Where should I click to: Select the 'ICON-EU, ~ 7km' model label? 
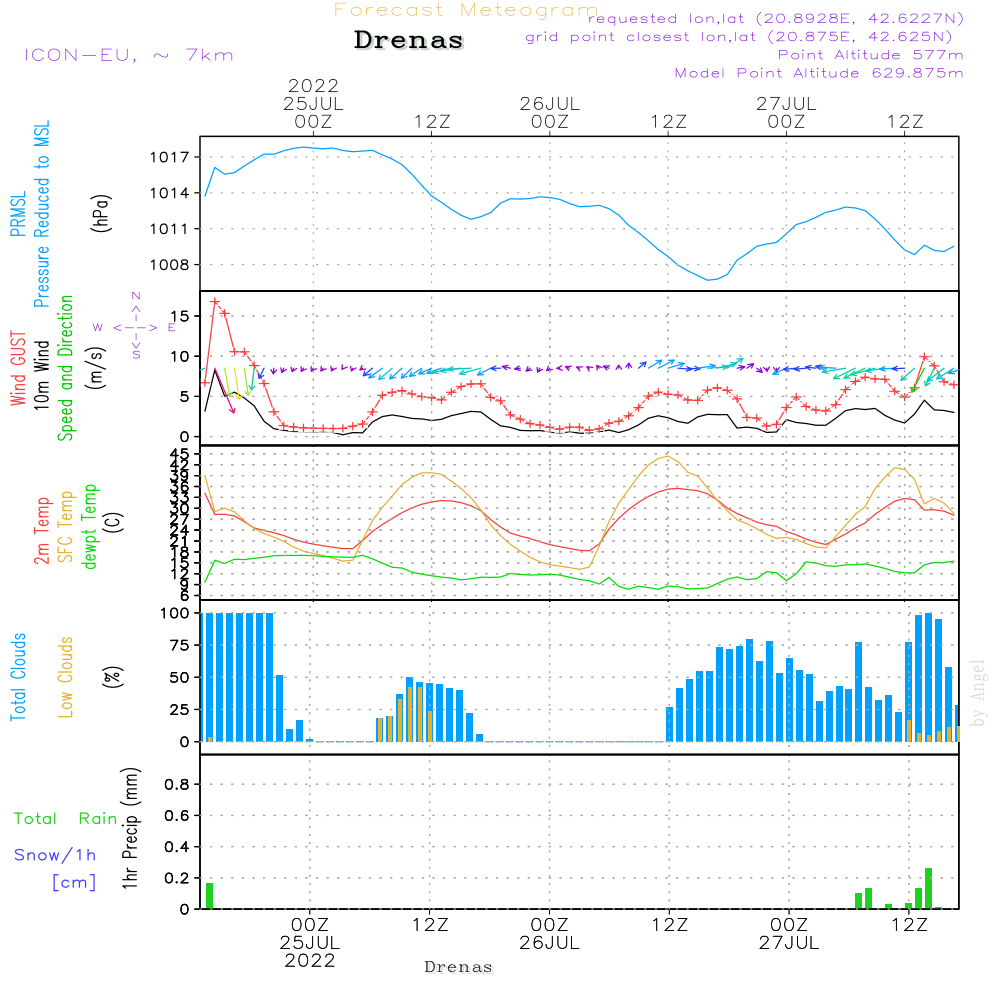[x=129, y=55]
